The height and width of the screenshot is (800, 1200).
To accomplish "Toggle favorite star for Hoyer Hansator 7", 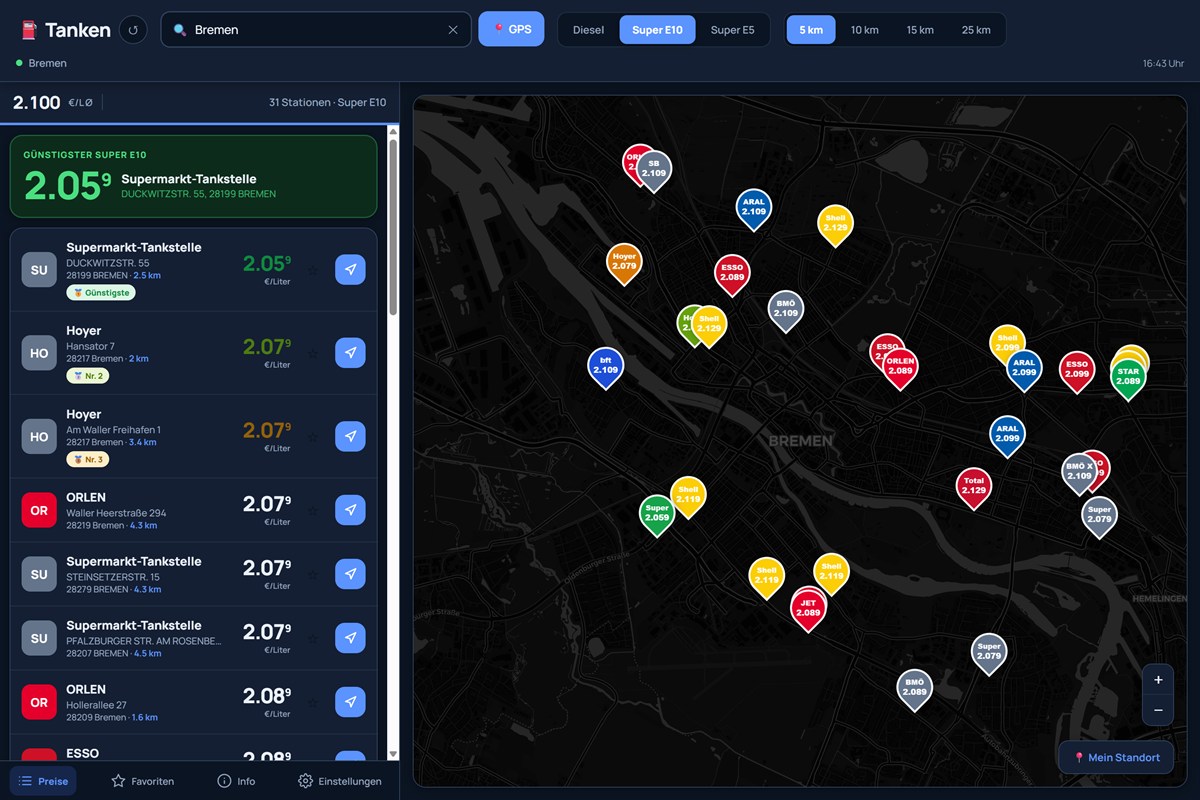I will [312, 353].
